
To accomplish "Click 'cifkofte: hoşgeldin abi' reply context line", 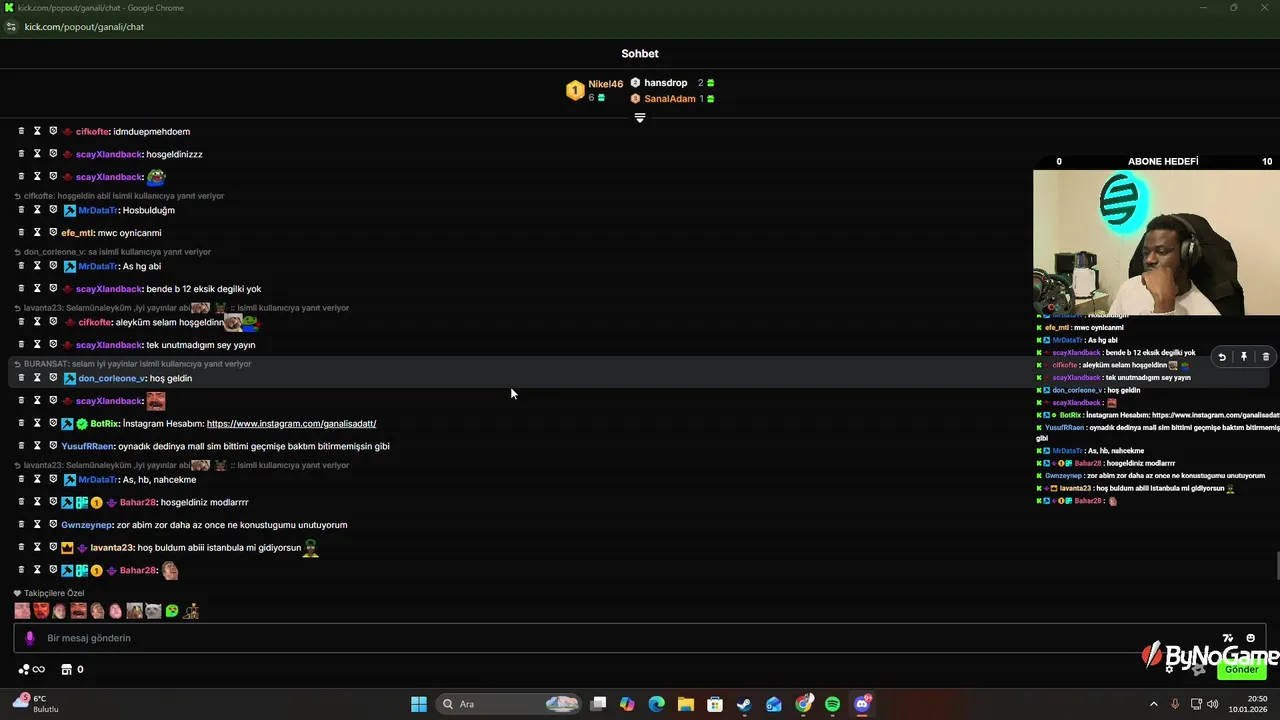I will 119,196.
